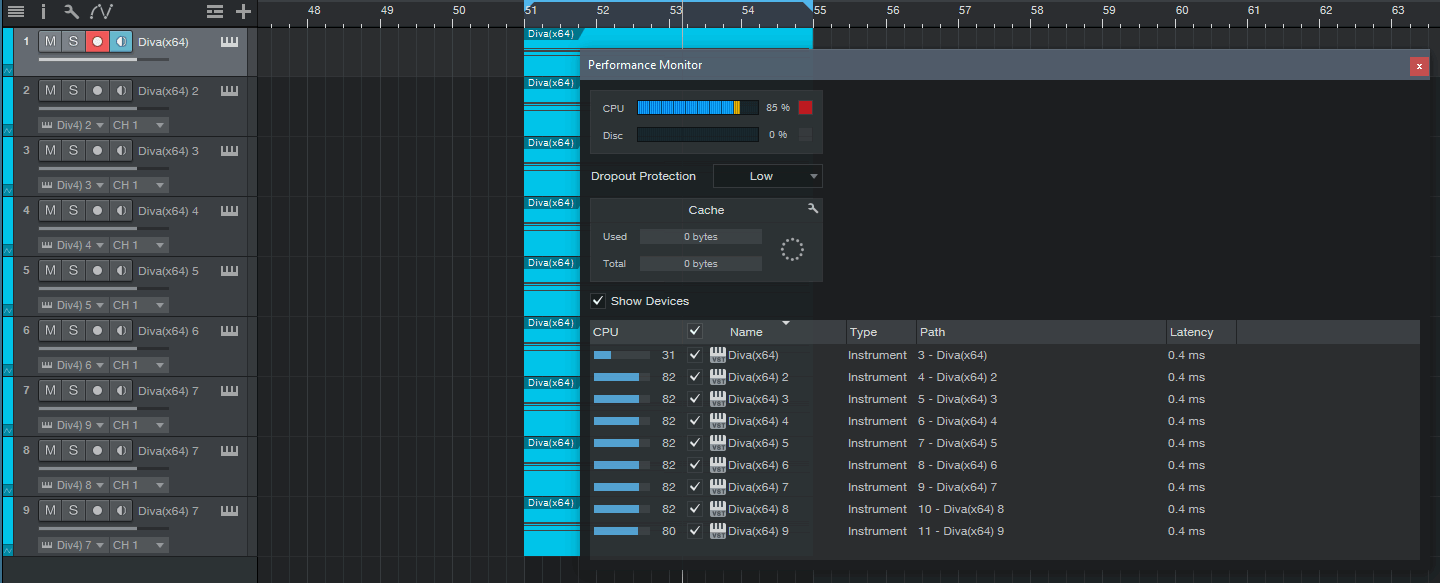Close the Performance Monitor window

point(1419,66)
